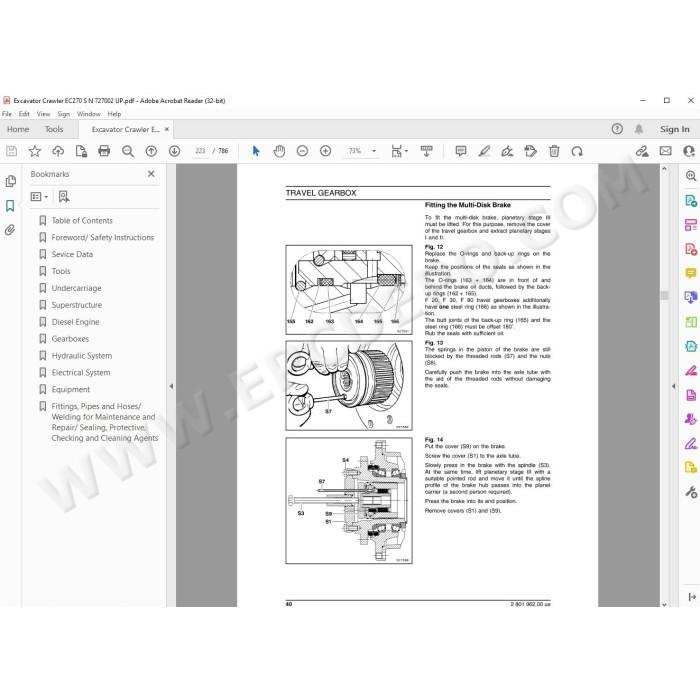This screenshot has width=700, height=700.
Task: Choose the Selection arrow tool
Action: 256,151
